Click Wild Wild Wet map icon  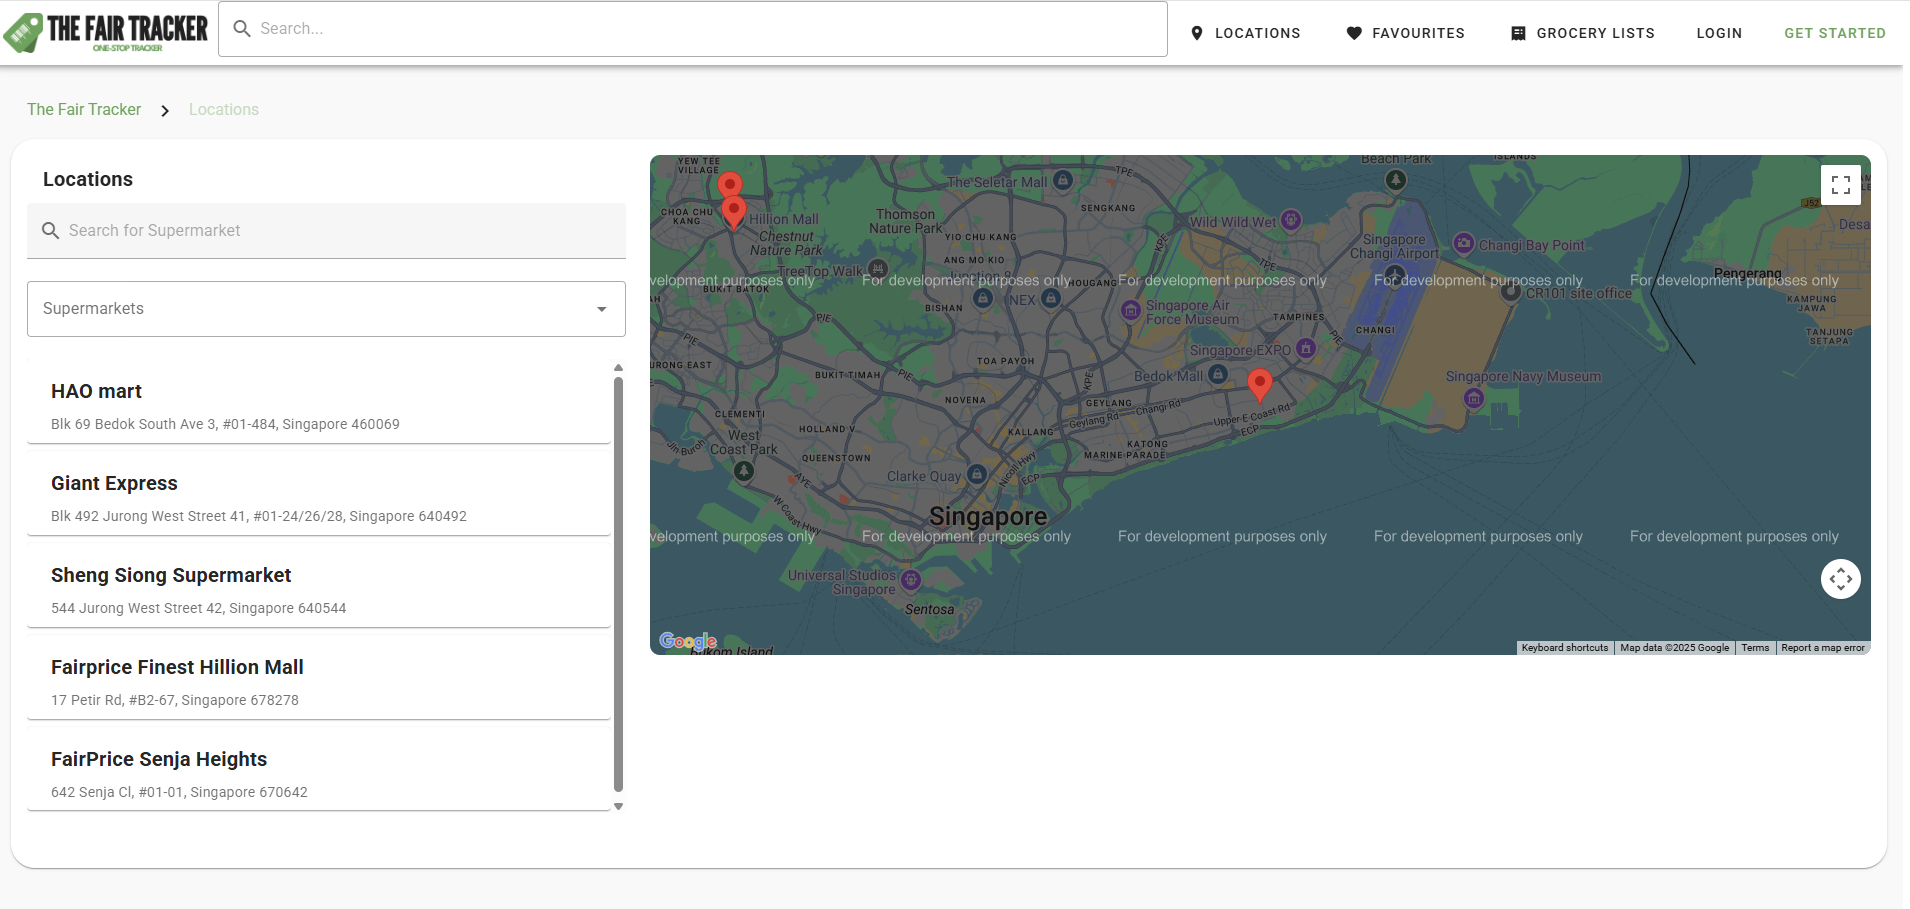[1291, 220]
